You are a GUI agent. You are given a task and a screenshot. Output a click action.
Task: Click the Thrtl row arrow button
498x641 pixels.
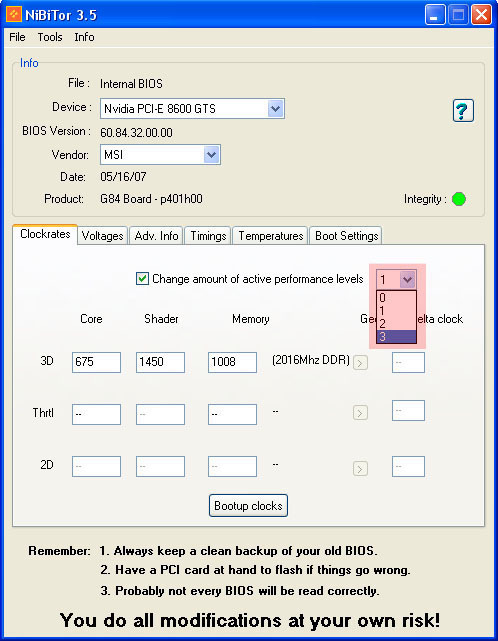[x=360, y=413]
